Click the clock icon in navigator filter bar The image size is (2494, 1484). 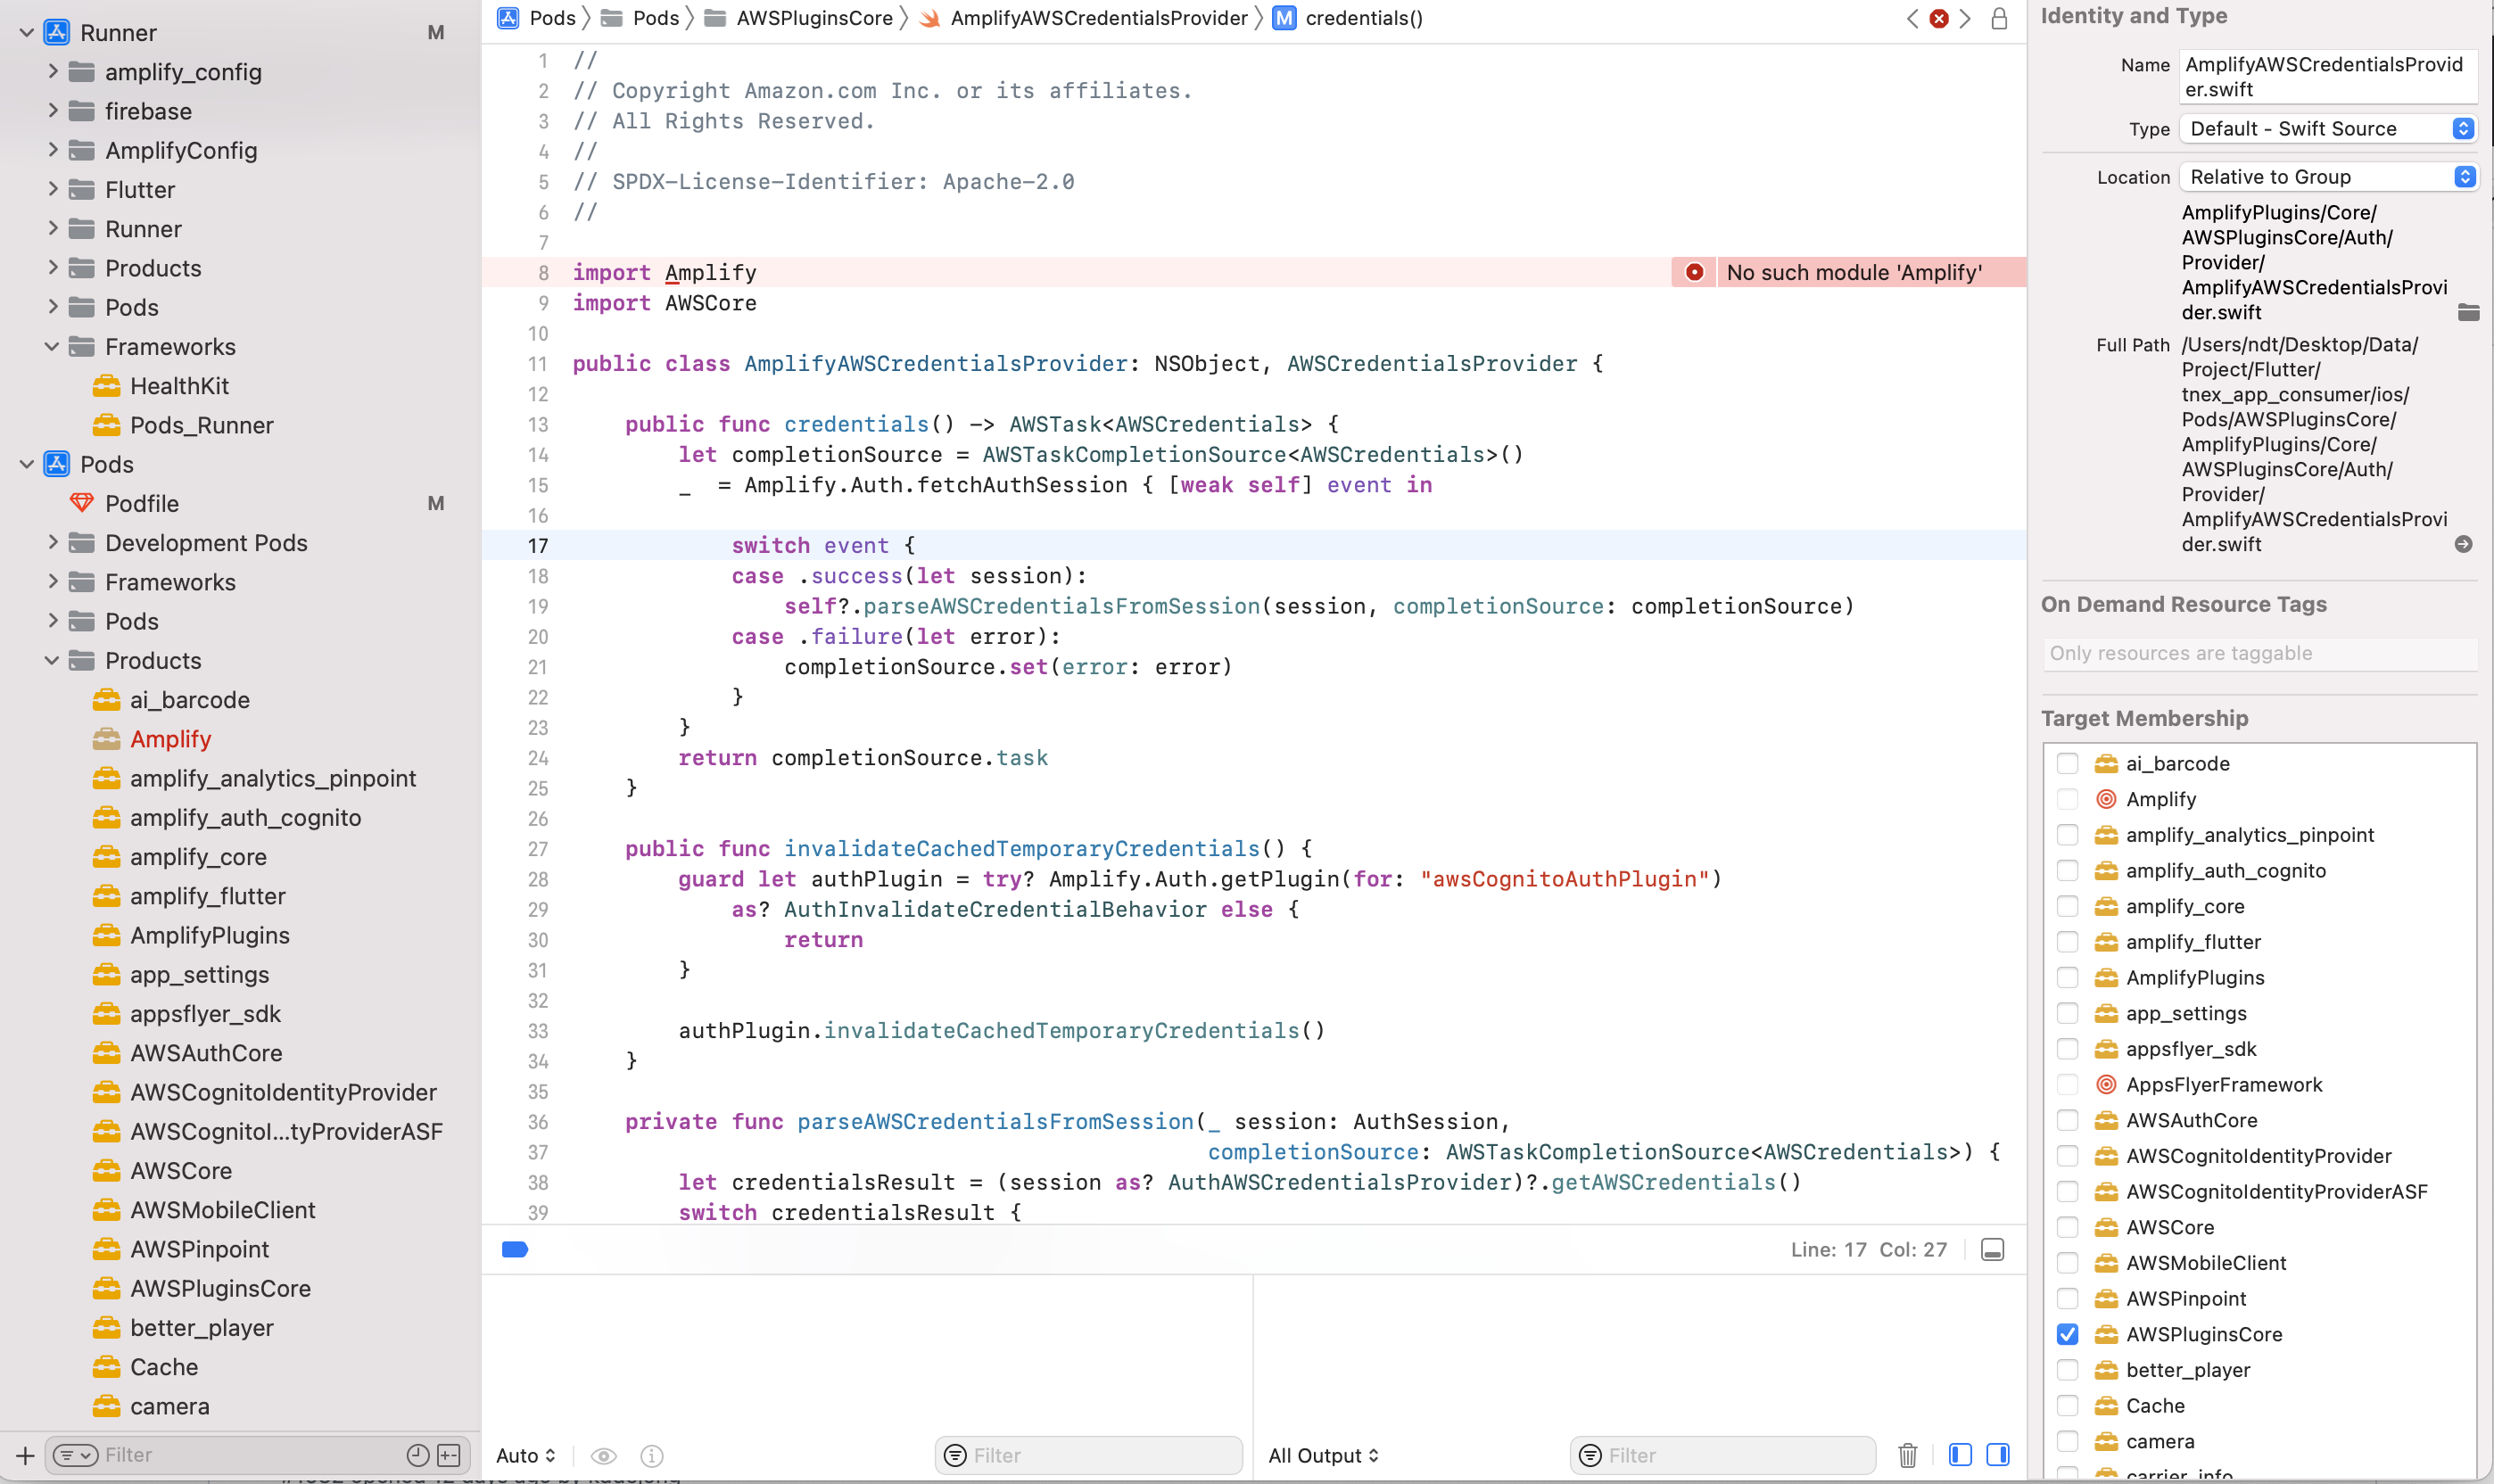(x=418, y=1455)
